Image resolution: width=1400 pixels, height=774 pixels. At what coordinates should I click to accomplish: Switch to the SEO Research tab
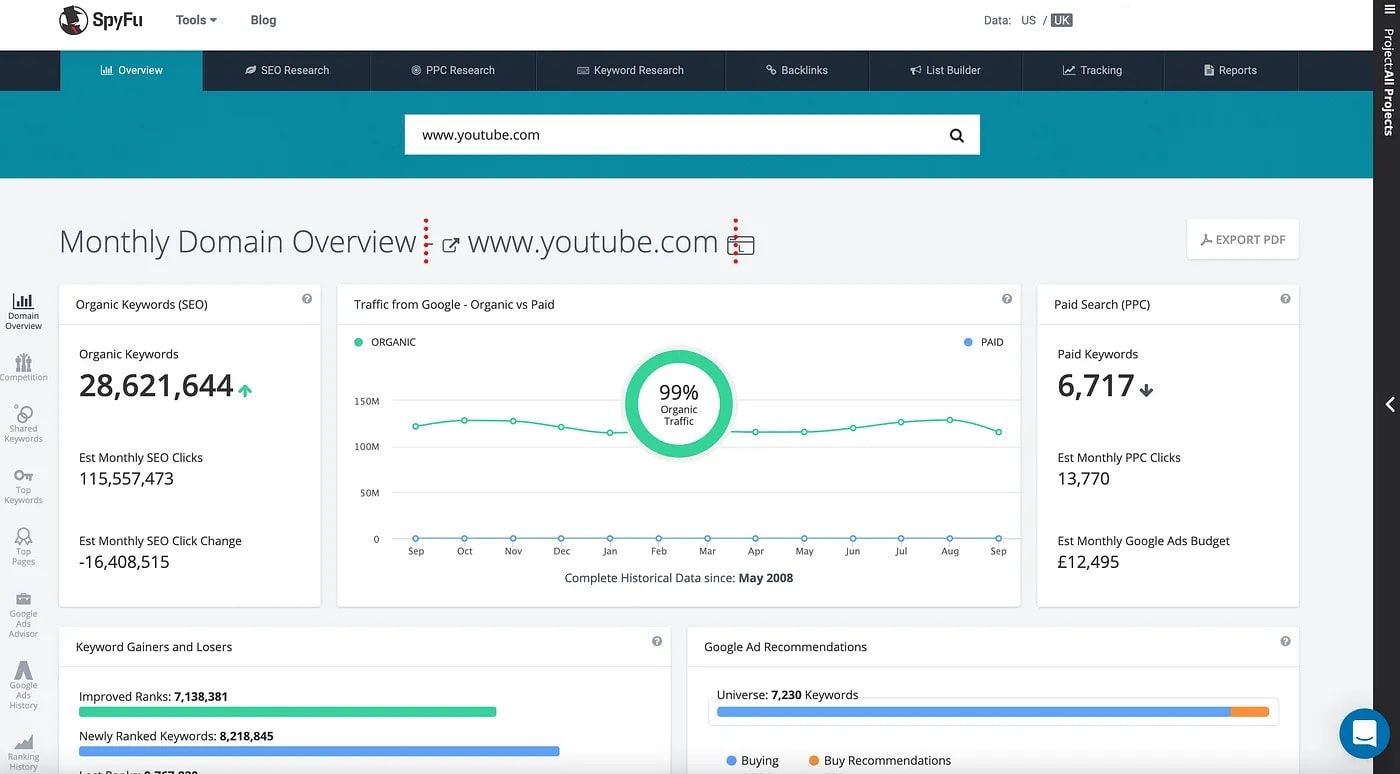[x=286, y=71]
